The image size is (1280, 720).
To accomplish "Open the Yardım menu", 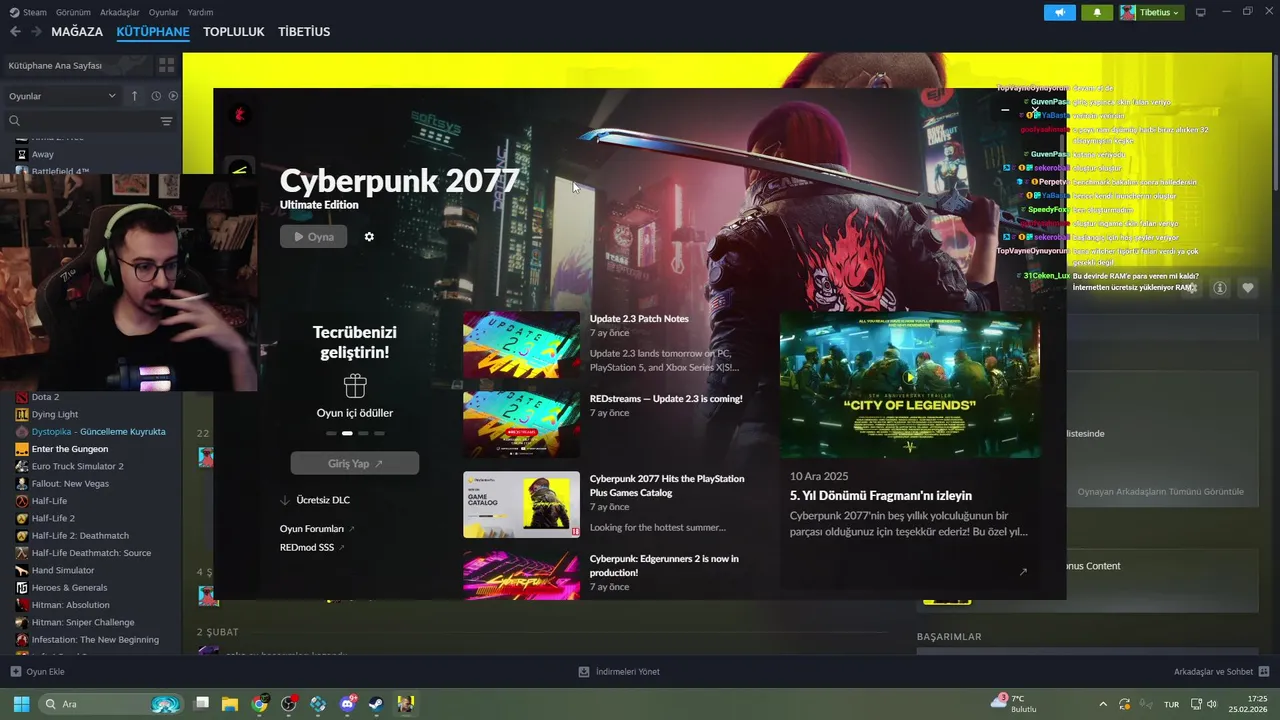I will pyautogui.click(x=200, y=12).
